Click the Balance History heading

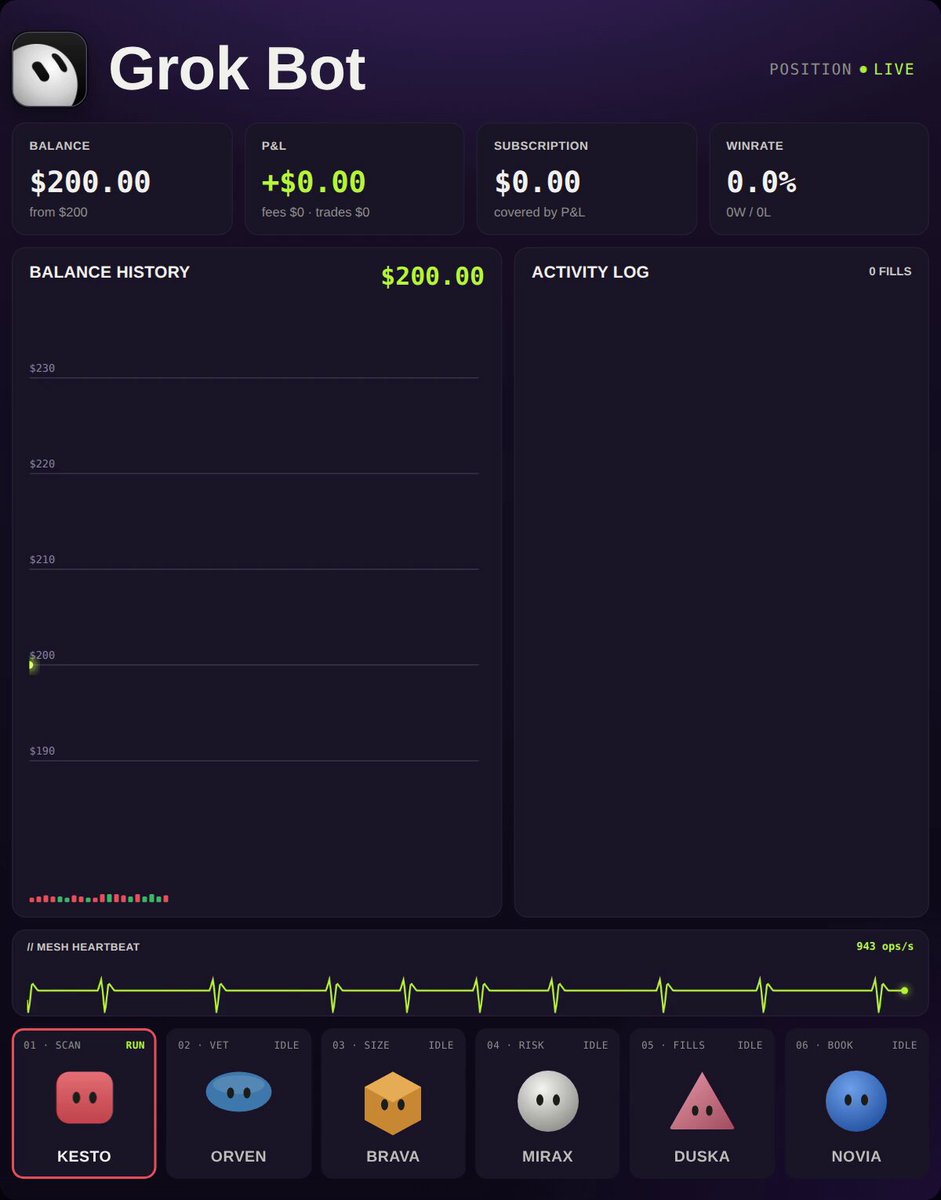tap(110, 272)
